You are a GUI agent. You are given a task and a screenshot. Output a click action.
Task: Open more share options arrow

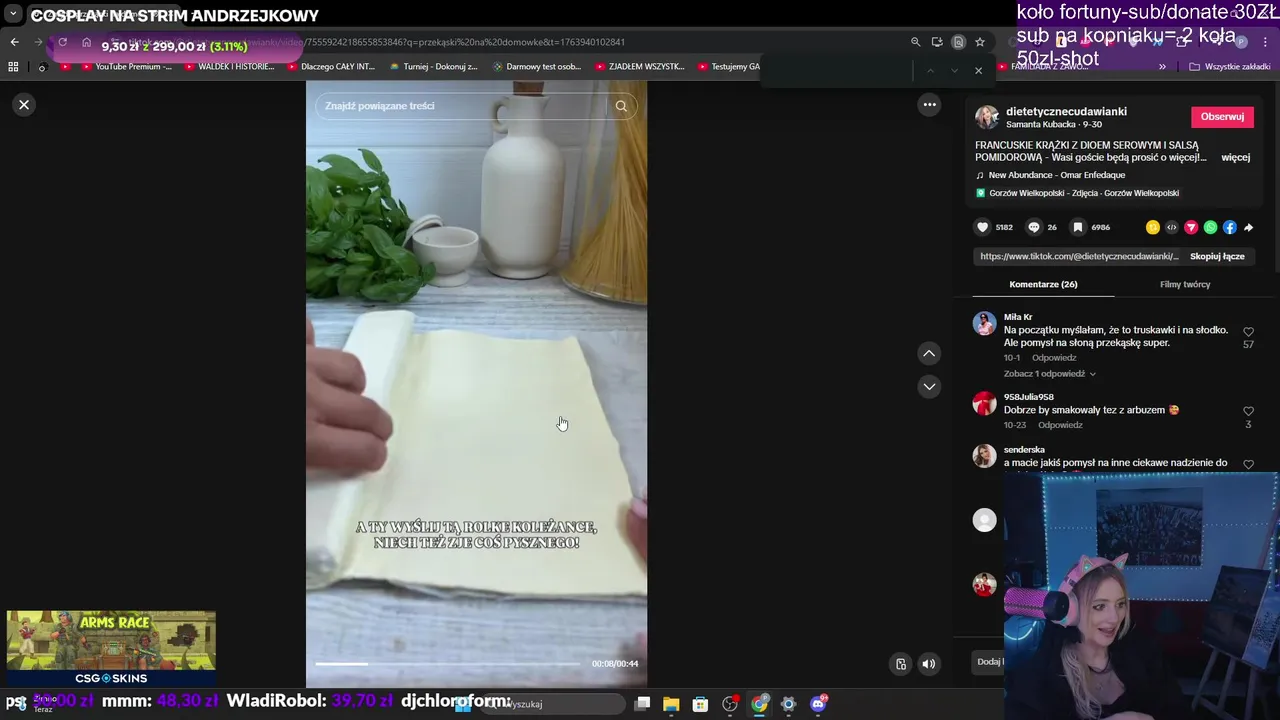click(1248, 227)
